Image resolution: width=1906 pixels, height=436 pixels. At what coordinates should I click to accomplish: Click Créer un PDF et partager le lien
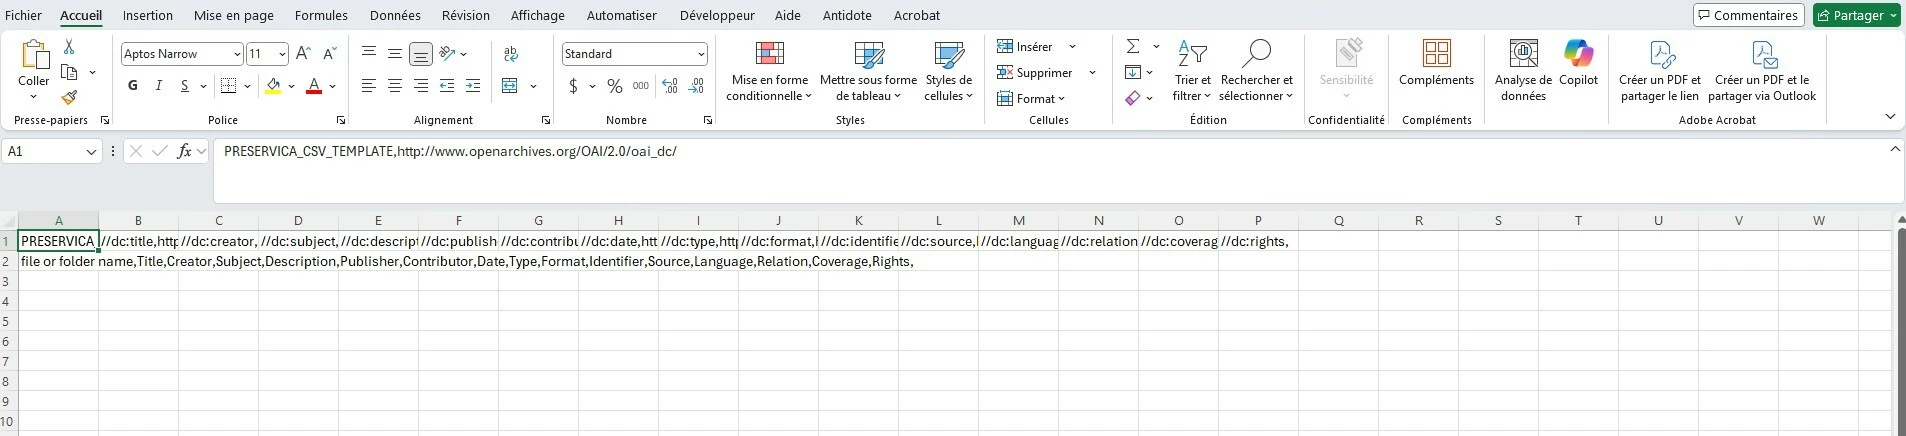pos(1660,71)
